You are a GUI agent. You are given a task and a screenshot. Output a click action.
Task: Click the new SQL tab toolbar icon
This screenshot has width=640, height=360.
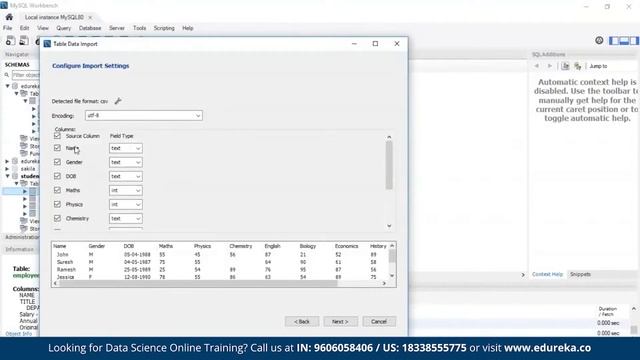[10, 41]
